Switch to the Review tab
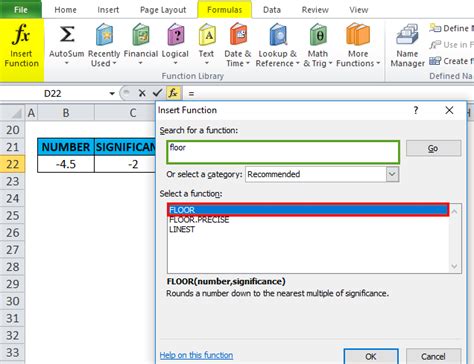The image size is (474, 364). point(315,10)
